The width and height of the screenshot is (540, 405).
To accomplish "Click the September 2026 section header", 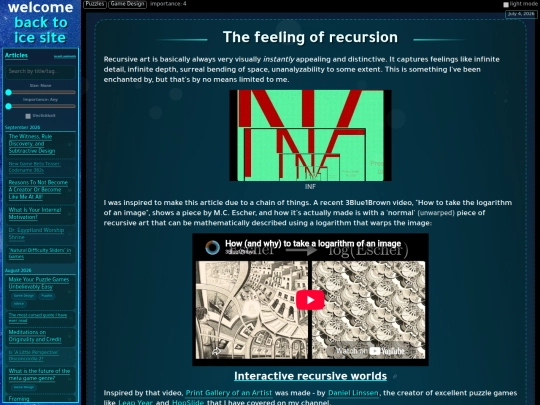I will pos(22,127).
